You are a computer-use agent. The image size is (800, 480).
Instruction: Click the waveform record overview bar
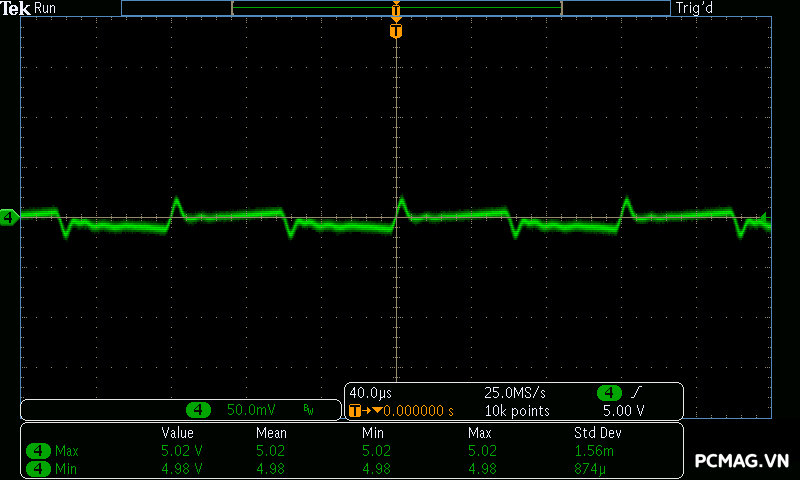click(396, 8)
